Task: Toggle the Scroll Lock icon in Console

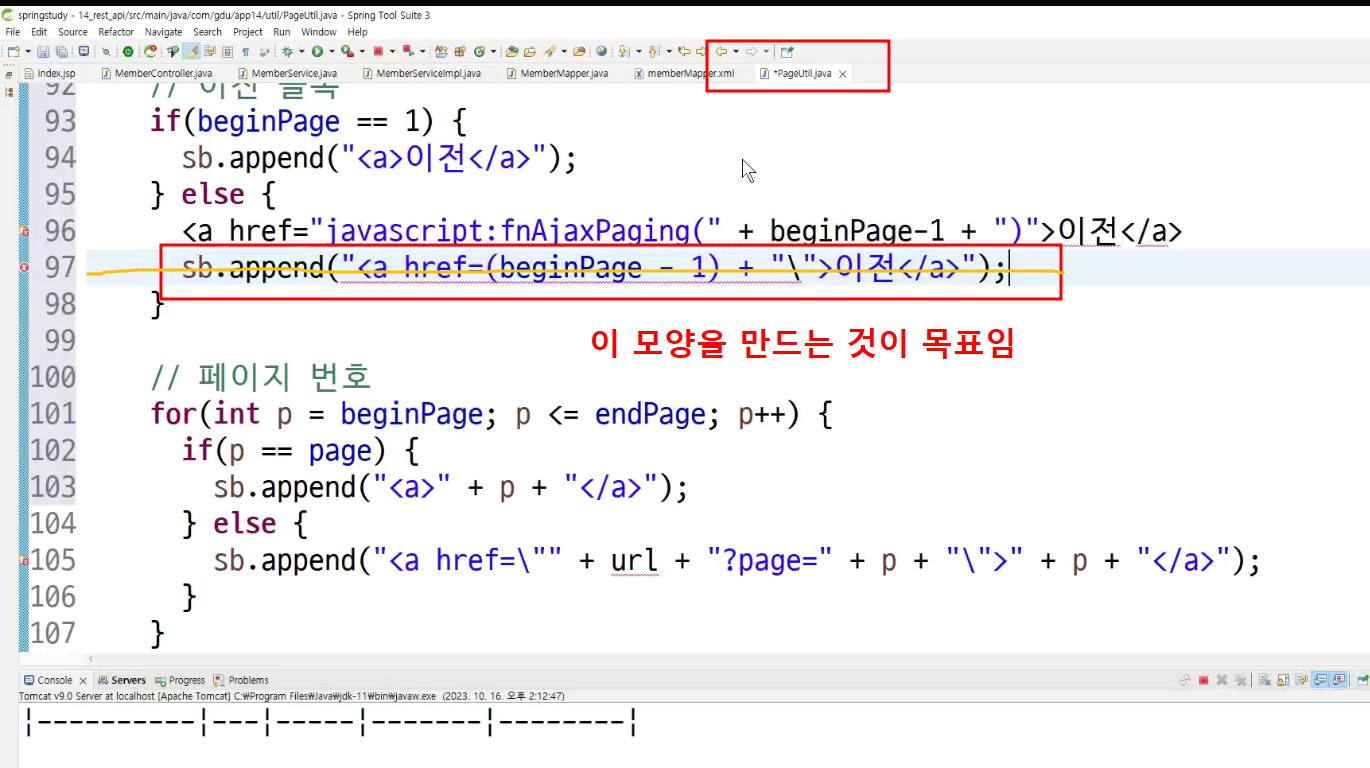Action: pyautogui.click(x=1283, y=680)
